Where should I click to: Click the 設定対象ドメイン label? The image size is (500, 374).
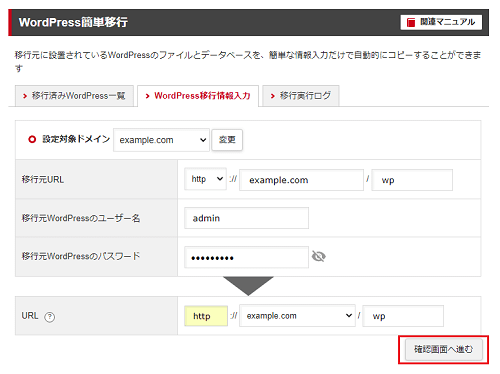tap(76, 139)
